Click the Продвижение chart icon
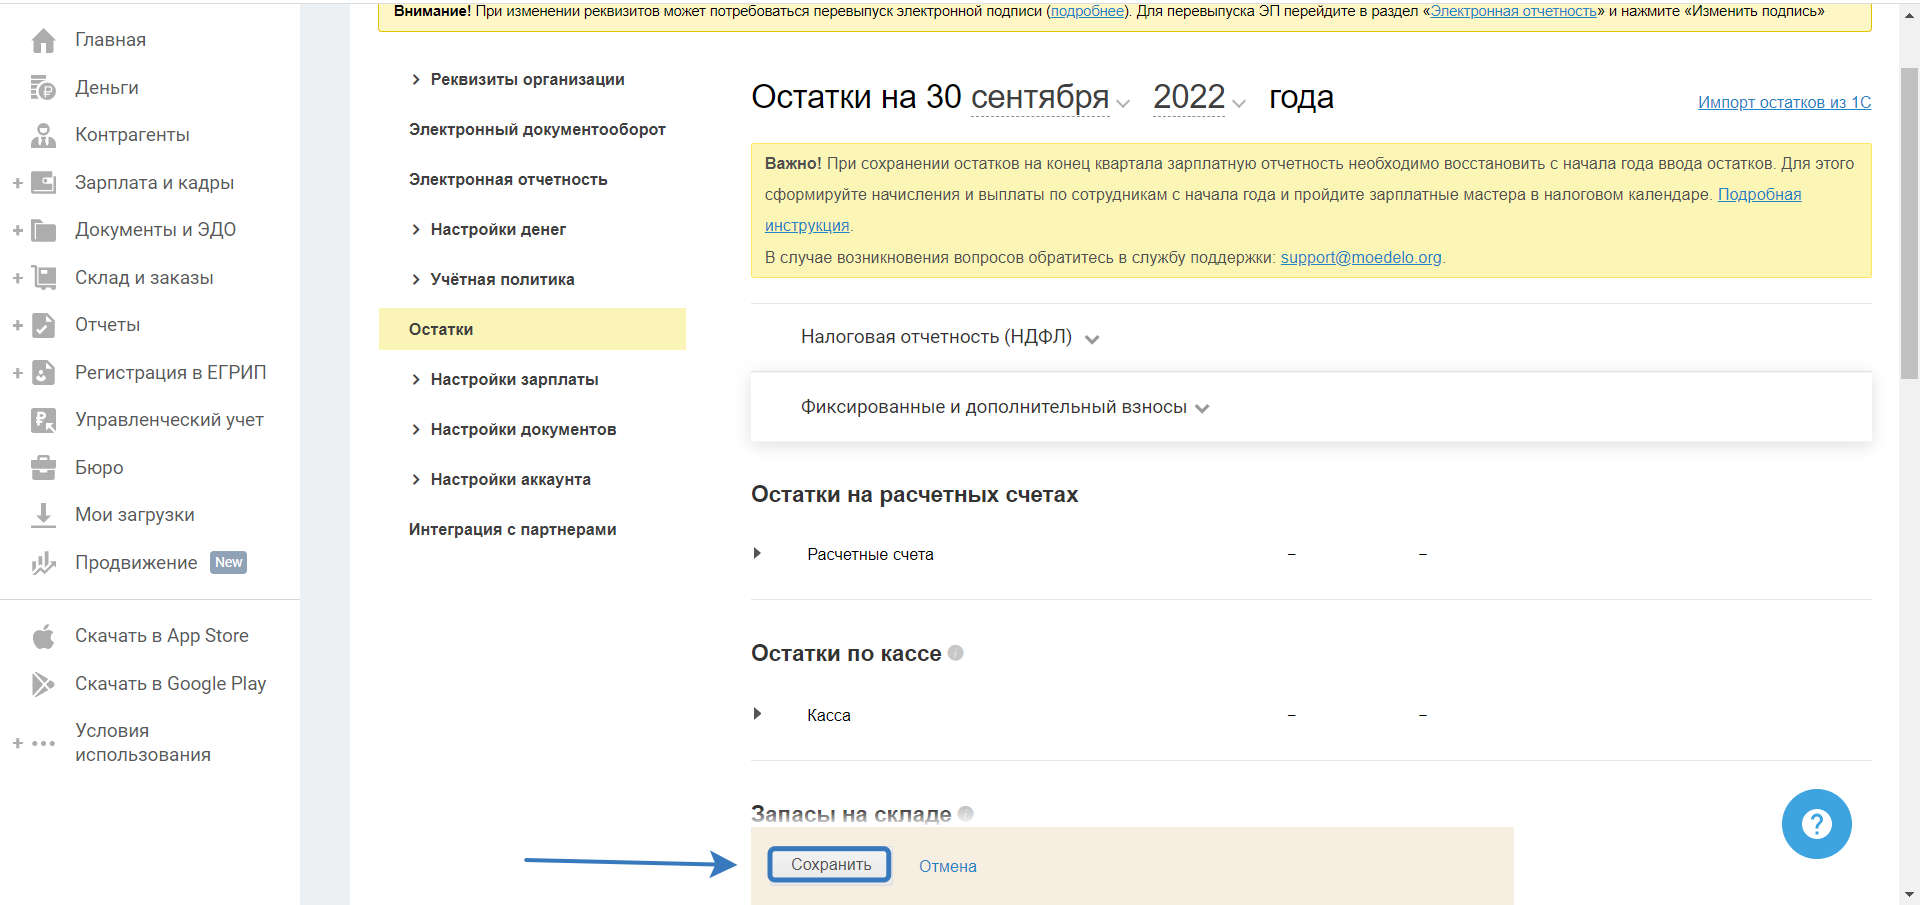This screenshot has width=1920, height=905. pos(43,563)
